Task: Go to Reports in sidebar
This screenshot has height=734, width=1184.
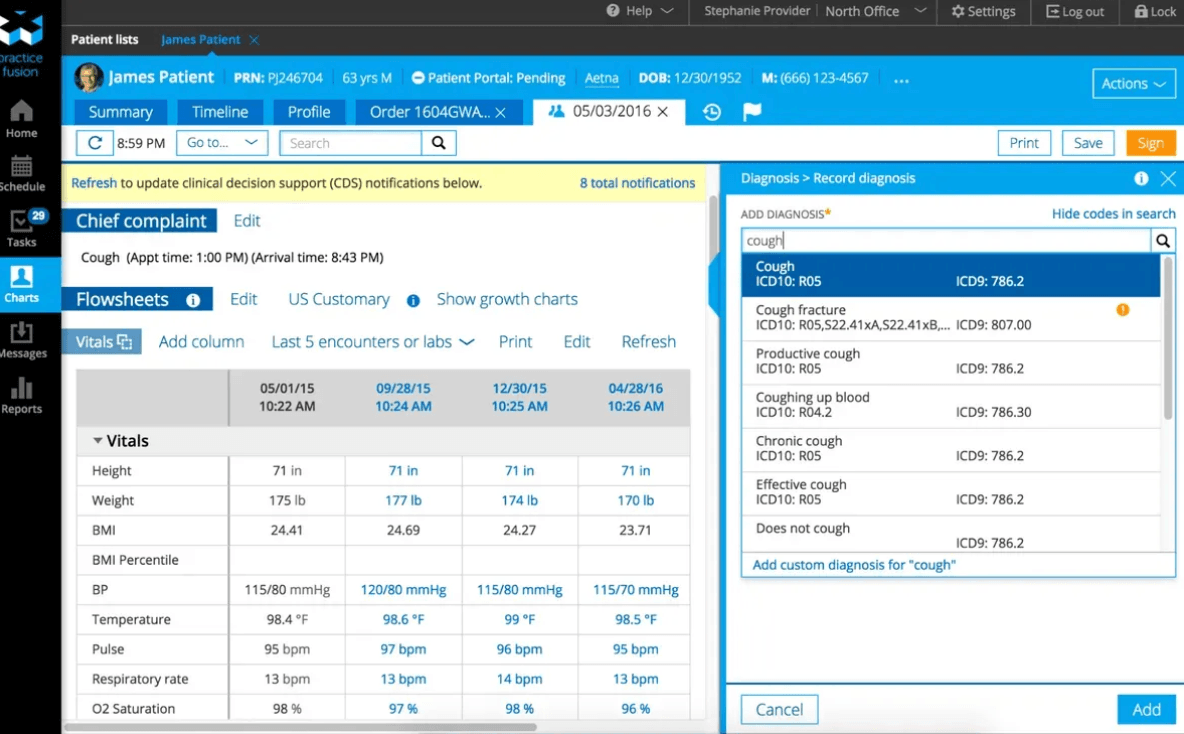Action: click(22, 396)
